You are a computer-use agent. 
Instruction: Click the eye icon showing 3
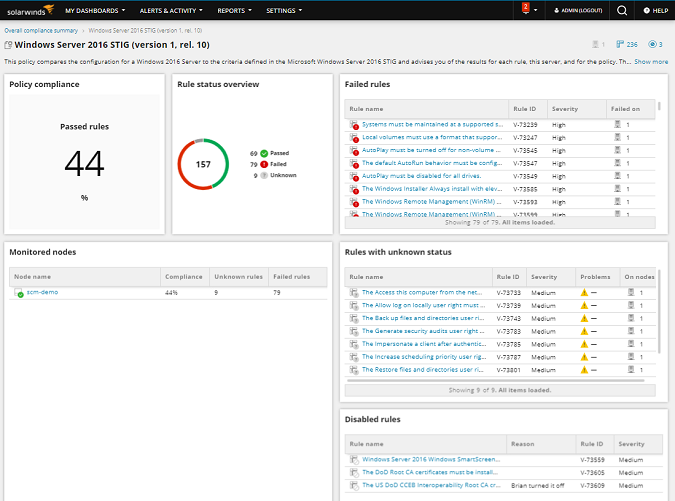[x=655, y=44]
